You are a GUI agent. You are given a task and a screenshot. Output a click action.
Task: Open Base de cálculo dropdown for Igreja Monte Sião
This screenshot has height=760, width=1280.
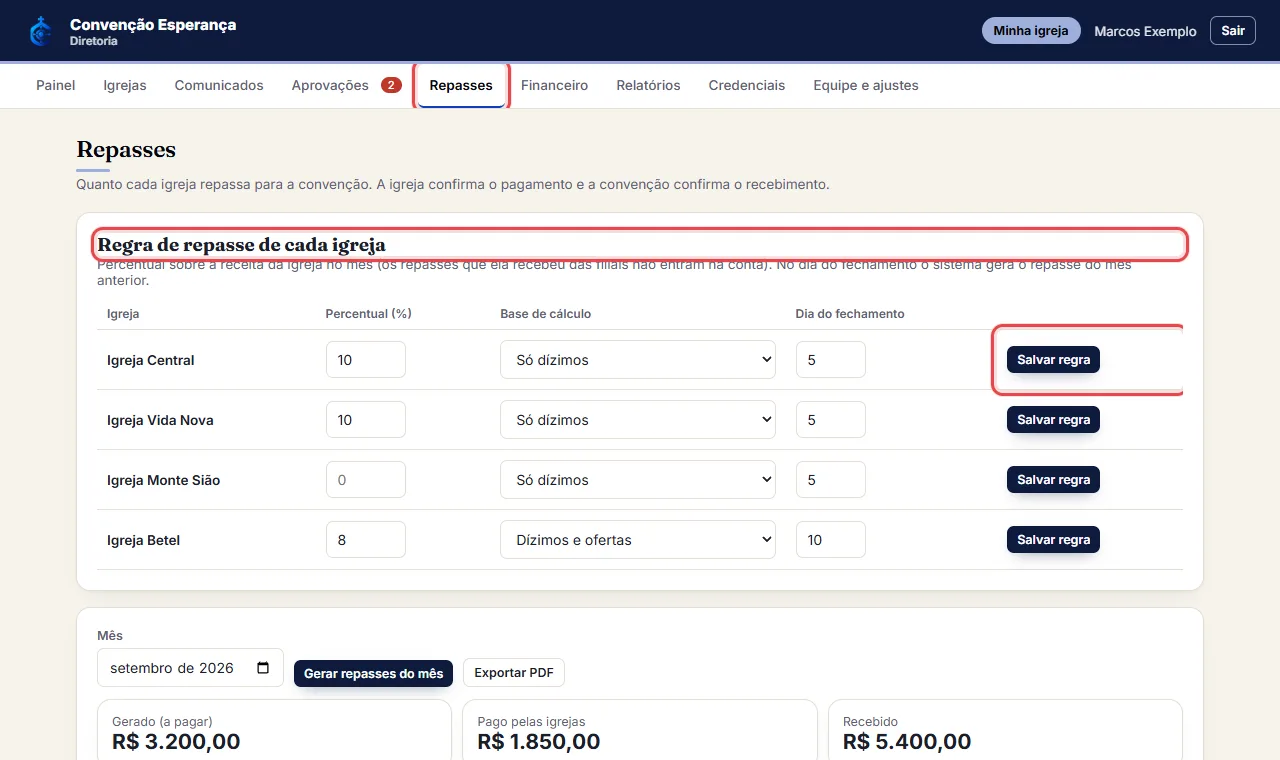(x=638, y=480)
